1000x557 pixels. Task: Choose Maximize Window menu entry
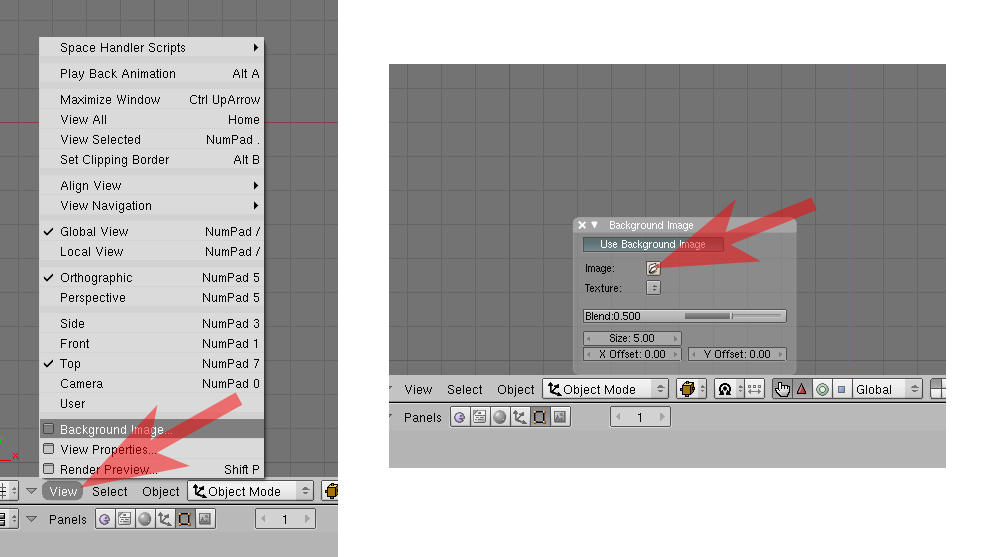[x=152, y=100]
